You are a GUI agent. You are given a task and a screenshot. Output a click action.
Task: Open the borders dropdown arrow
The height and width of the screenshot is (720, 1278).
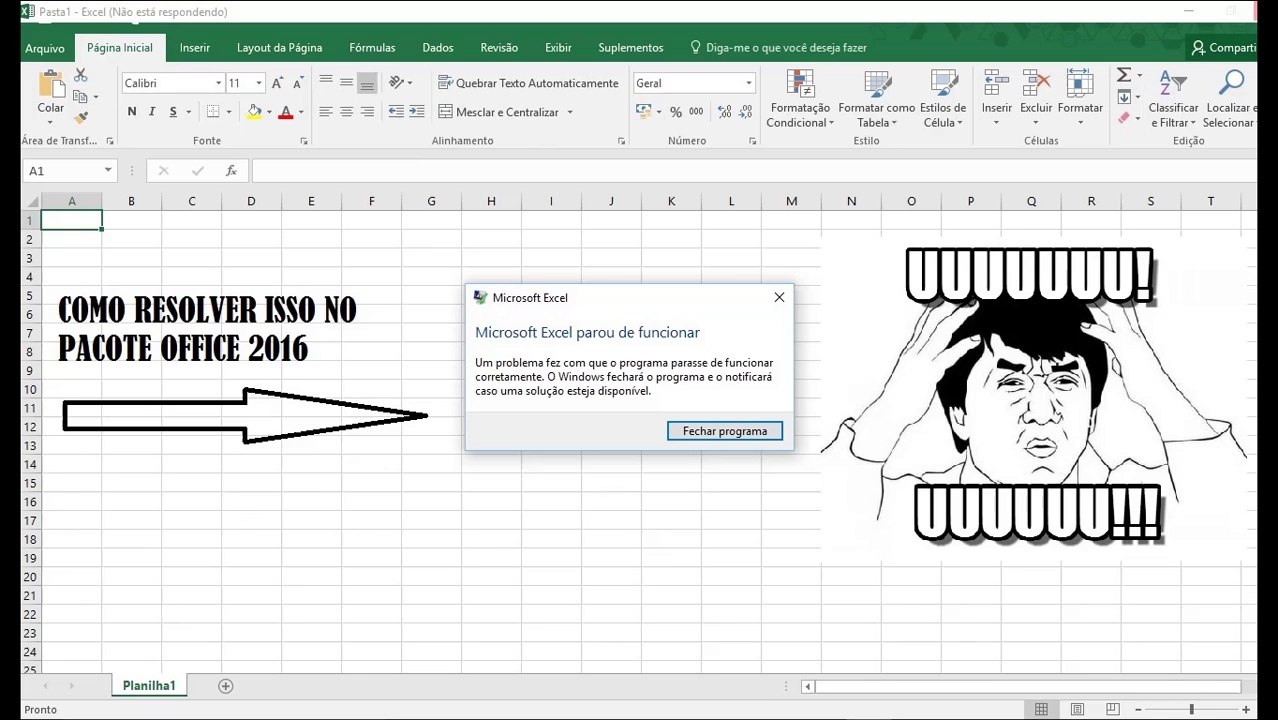point(228,112)
